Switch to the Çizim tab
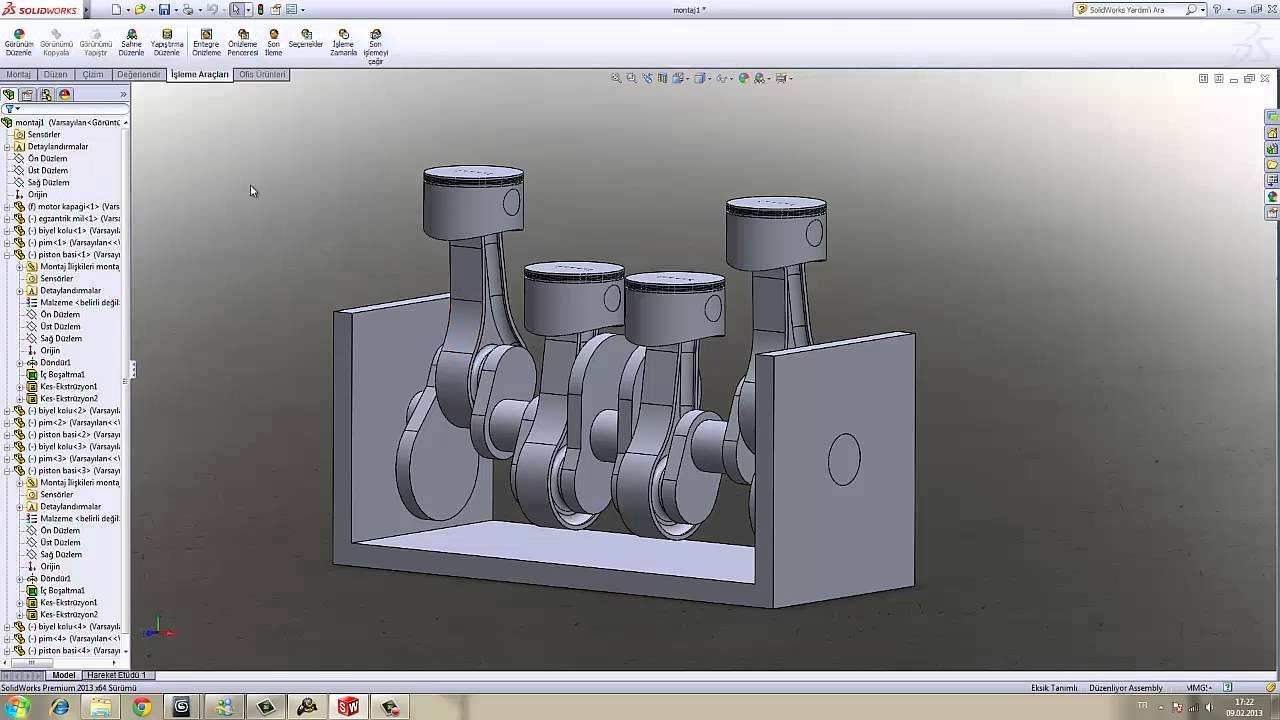Screen dimensions: 1280x720 [x=93, y=74]
